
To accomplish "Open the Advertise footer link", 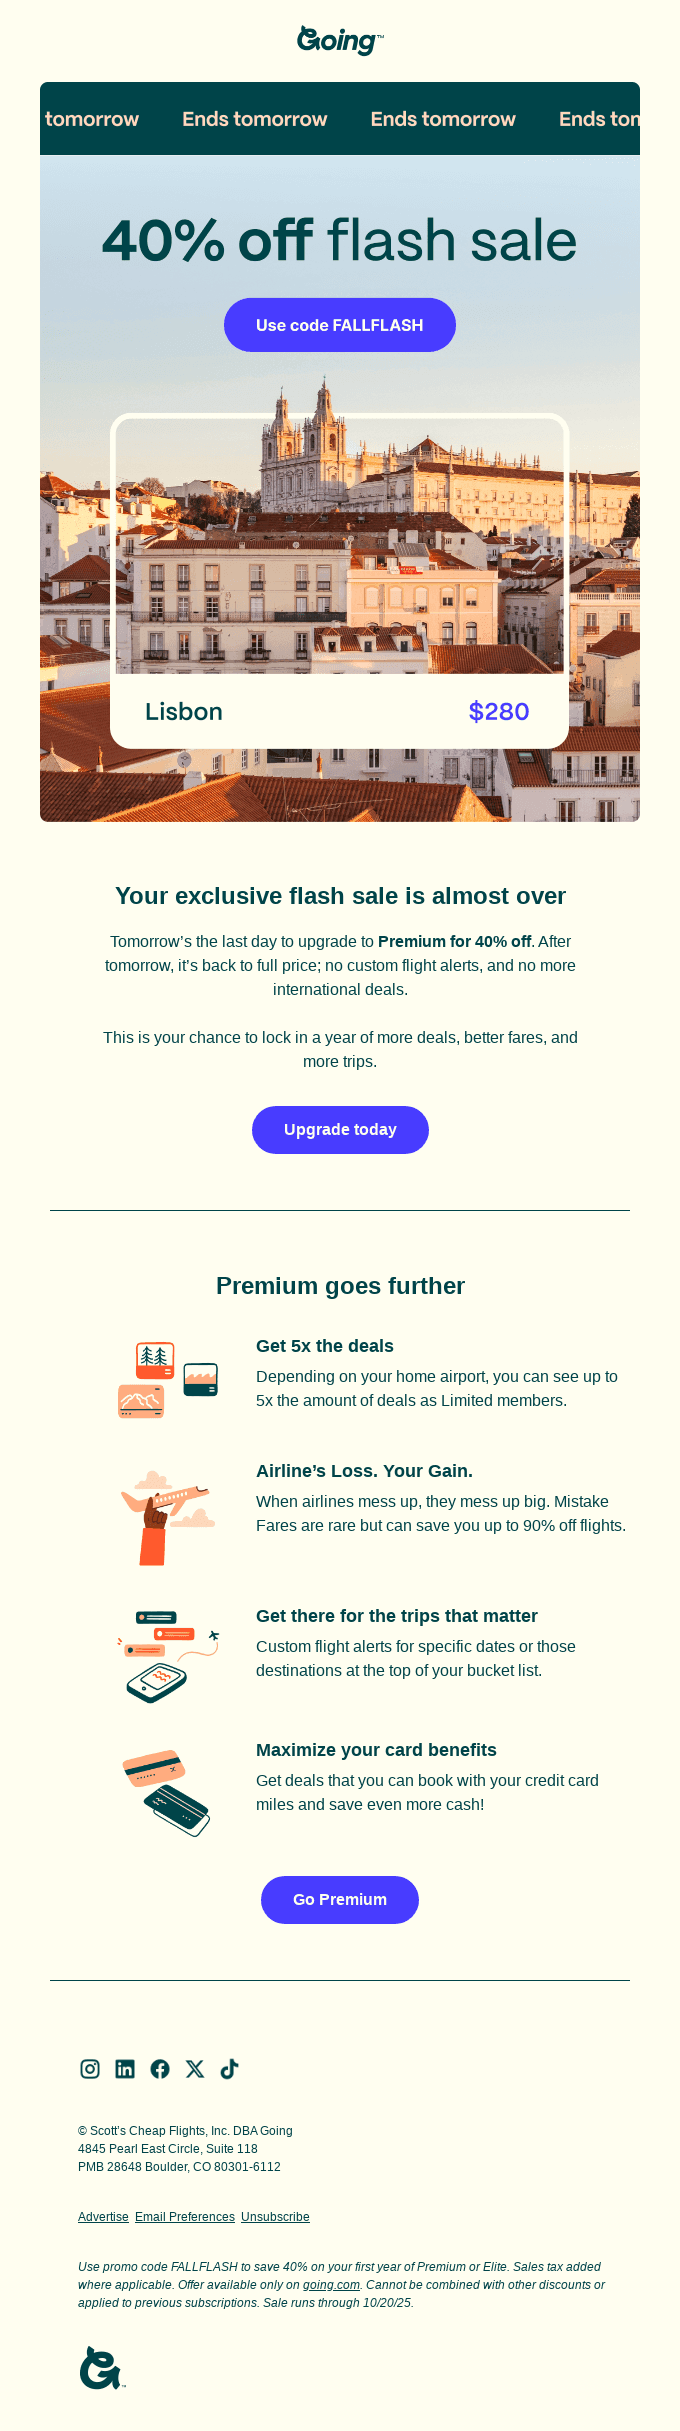I will pyautogui.click(x=103, y=2217).
